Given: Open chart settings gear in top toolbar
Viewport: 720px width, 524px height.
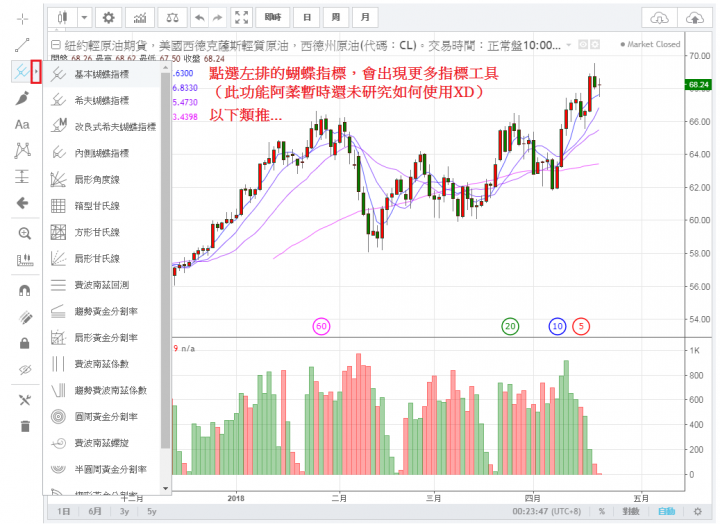Looking at the screenshot, I should (x=108, y=18).
